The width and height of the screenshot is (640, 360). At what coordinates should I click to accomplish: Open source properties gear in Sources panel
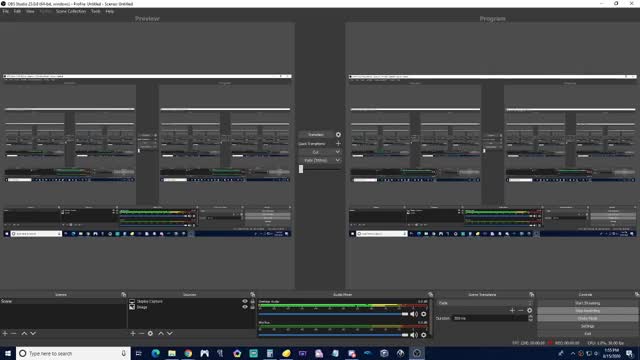[x=150, y=333]
